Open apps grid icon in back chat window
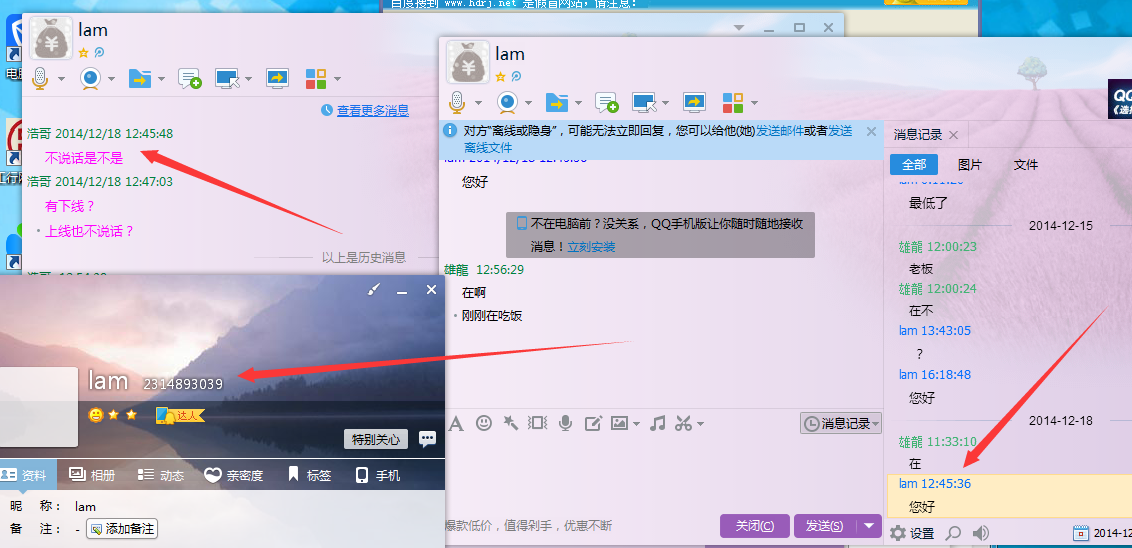Screen dimensions: 1132x548 click(316, 78)
